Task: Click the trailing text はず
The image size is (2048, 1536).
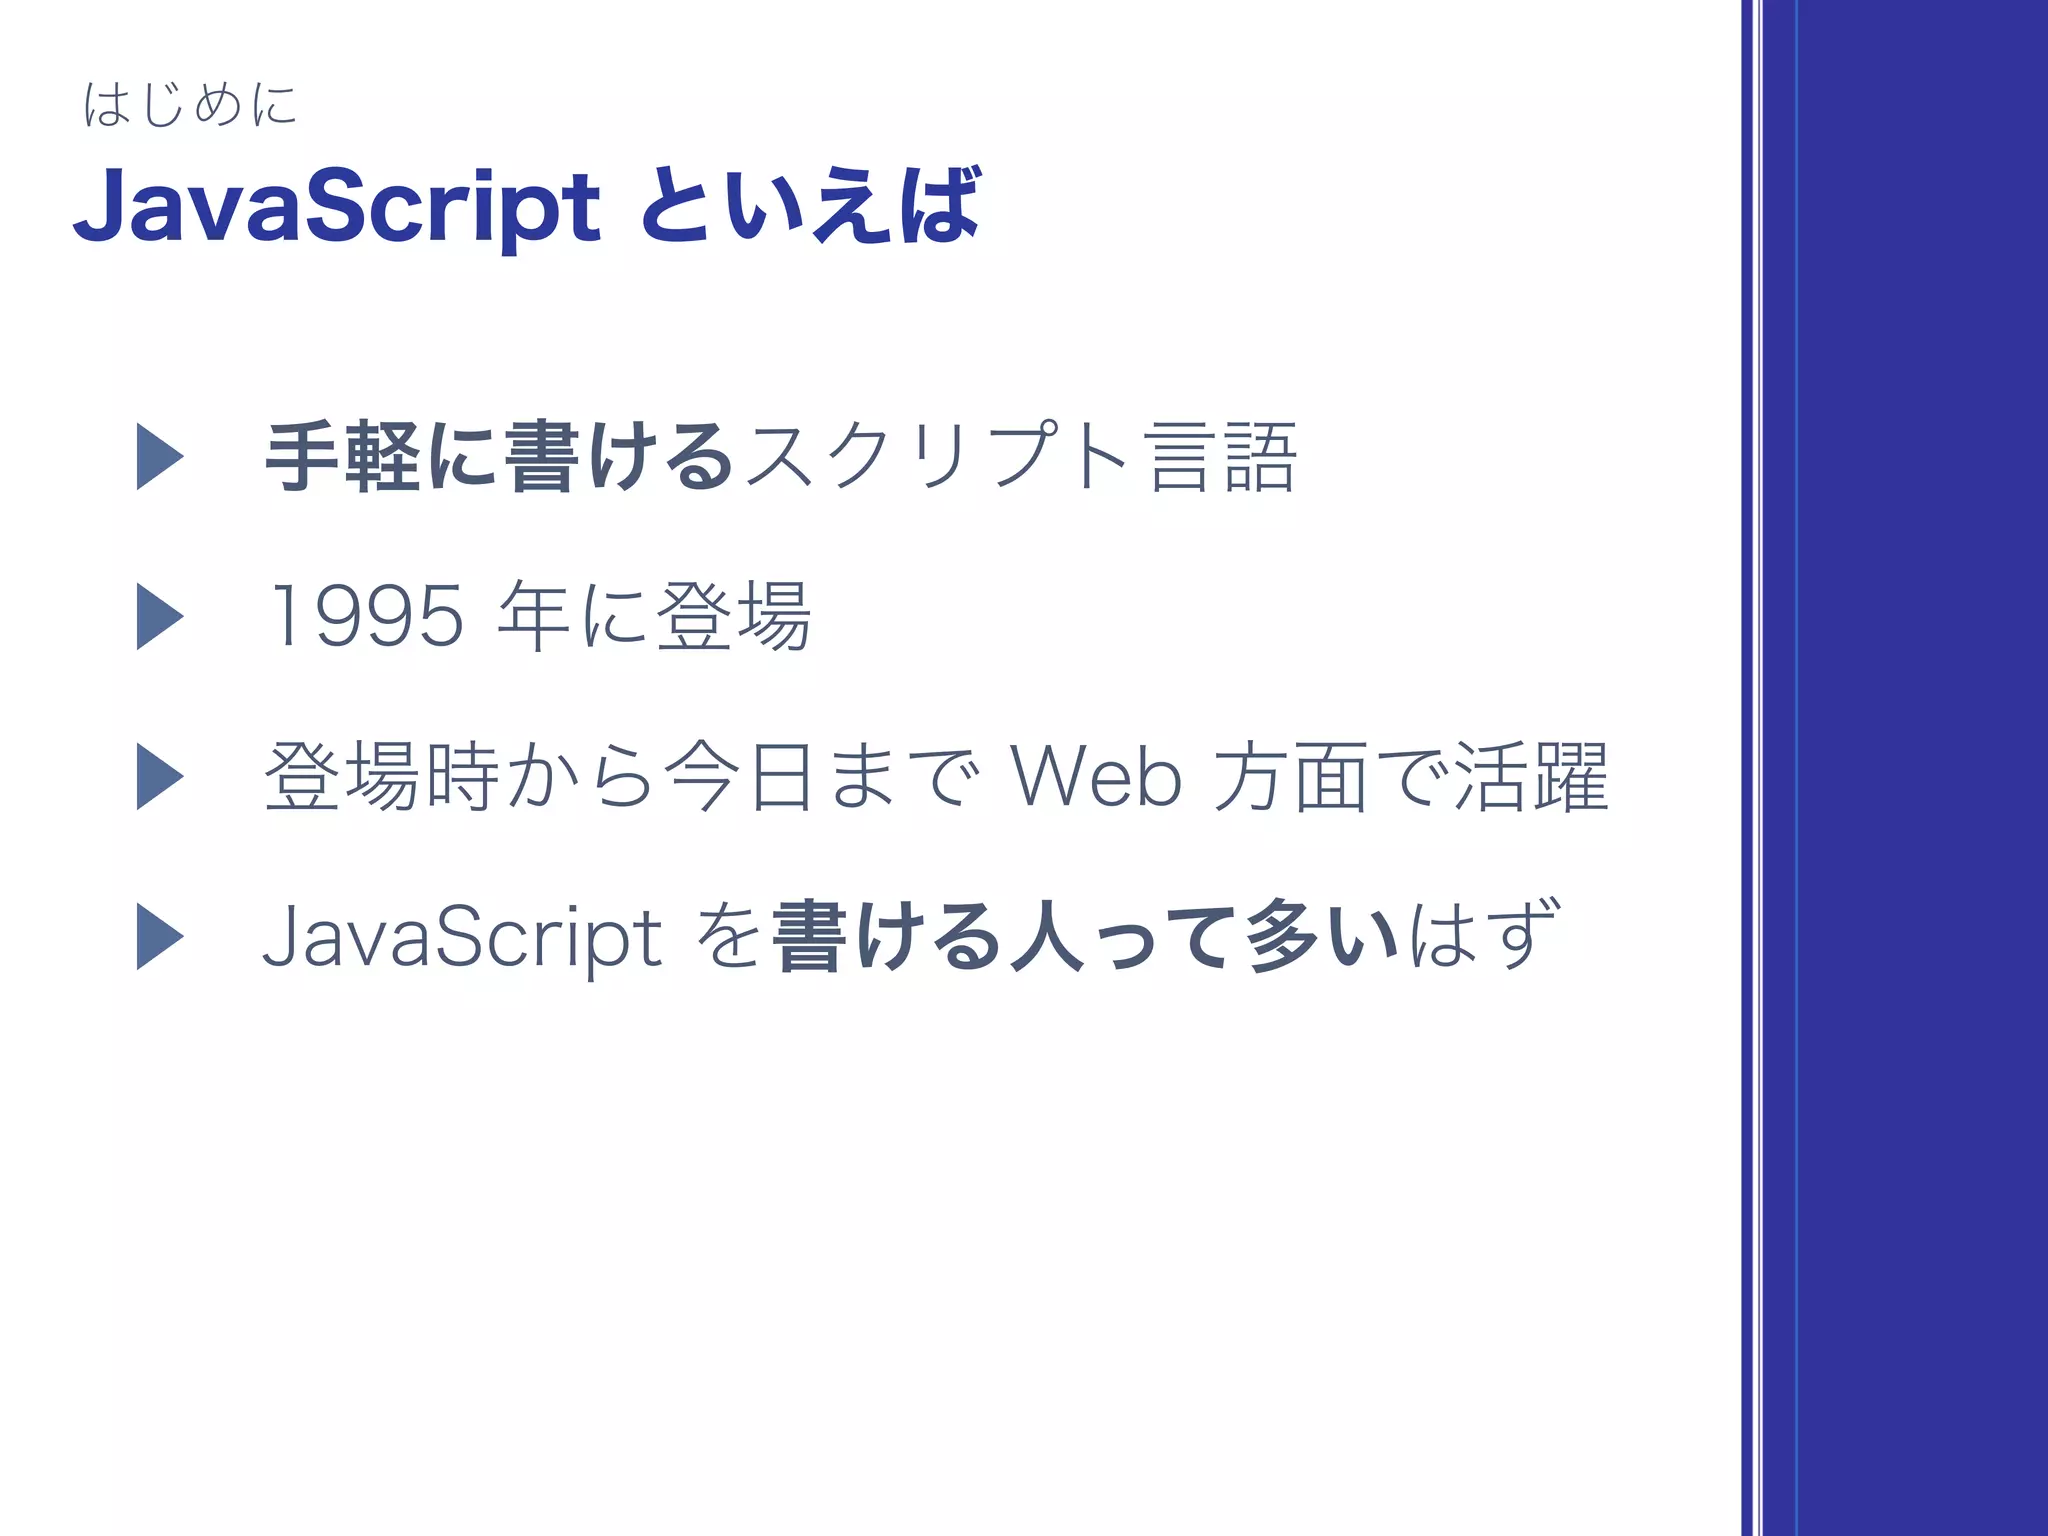Action: pos(1484,935)
